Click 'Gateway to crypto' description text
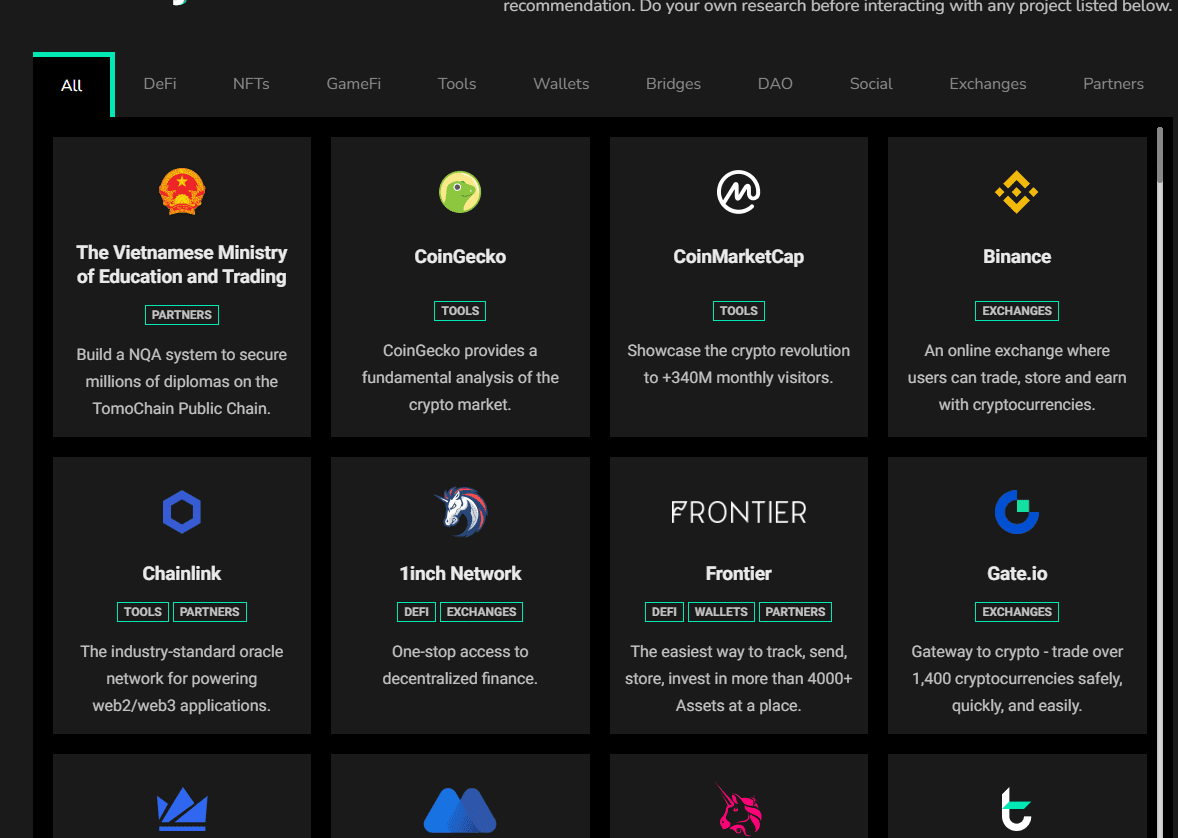 [1016, 679]
